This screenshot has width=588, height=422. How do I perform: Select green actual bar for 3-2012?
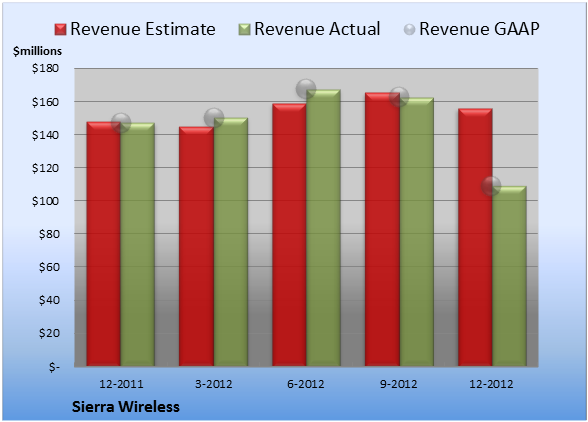coord(231,242)
